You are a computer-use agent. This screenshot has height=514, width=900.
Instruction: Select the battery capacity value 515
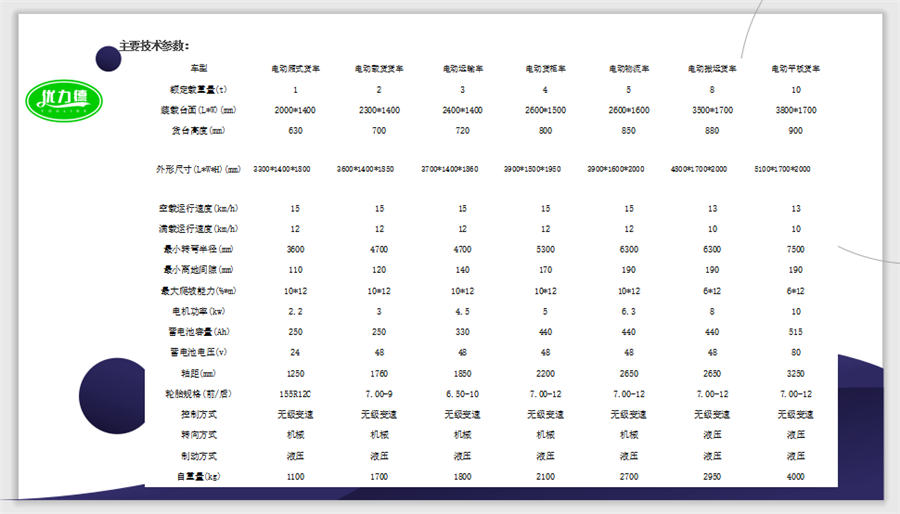click(795, 332)
